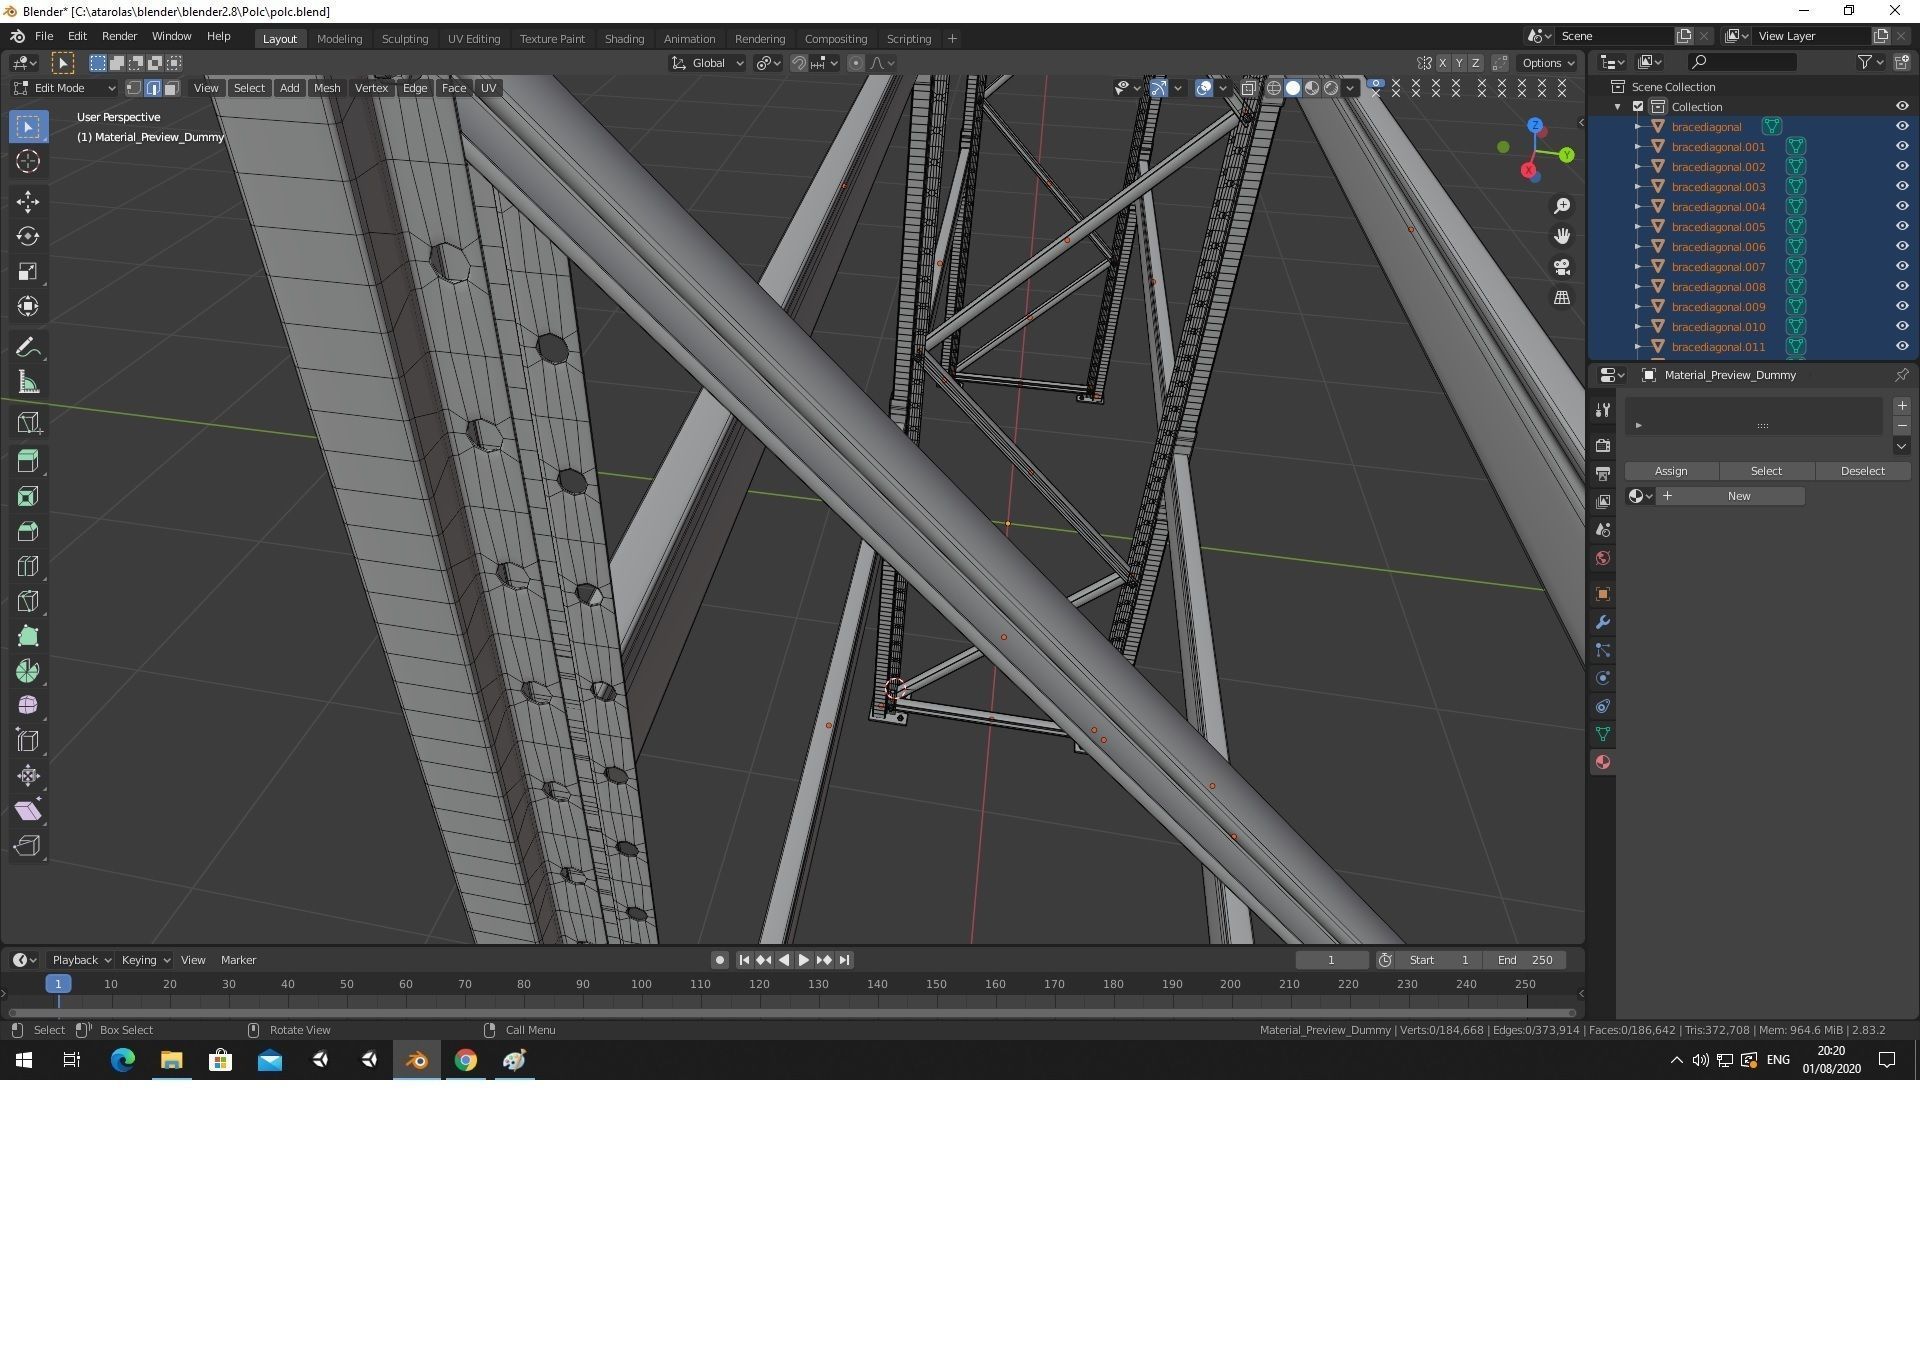Activate the Rotate tool
Image resolution: width=1920 pixels, height=1360 pixels.
tap(28, 236)
